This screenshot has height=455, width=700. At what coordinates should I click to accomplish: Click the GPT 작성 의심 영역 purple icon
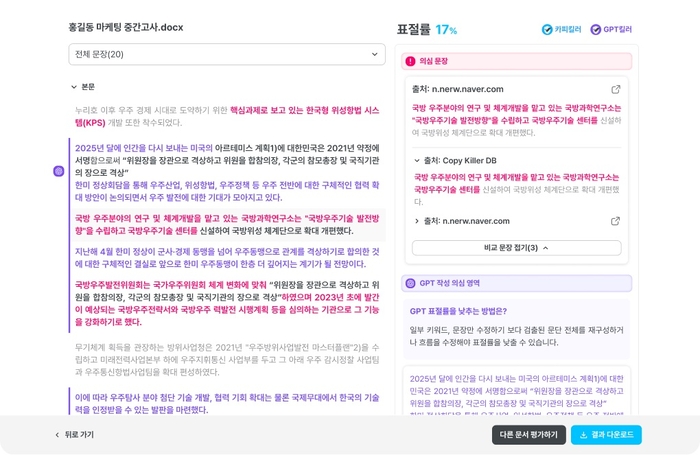pos(410,283)
